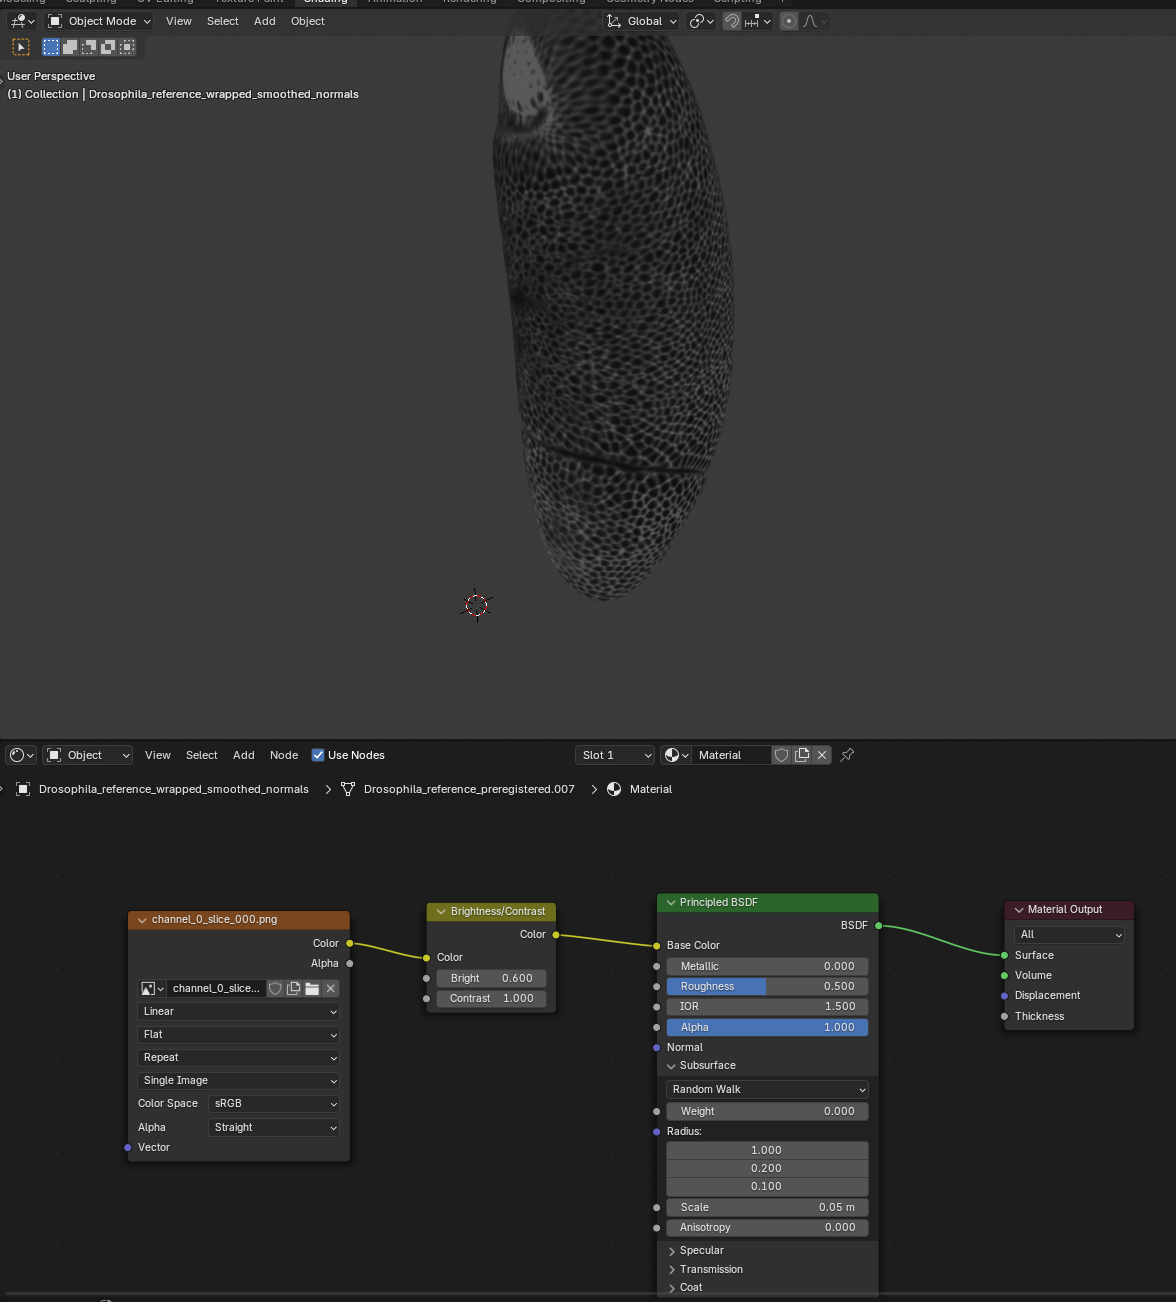
Task: Click the open image folder icon in texture node
Action: point(312,988)
